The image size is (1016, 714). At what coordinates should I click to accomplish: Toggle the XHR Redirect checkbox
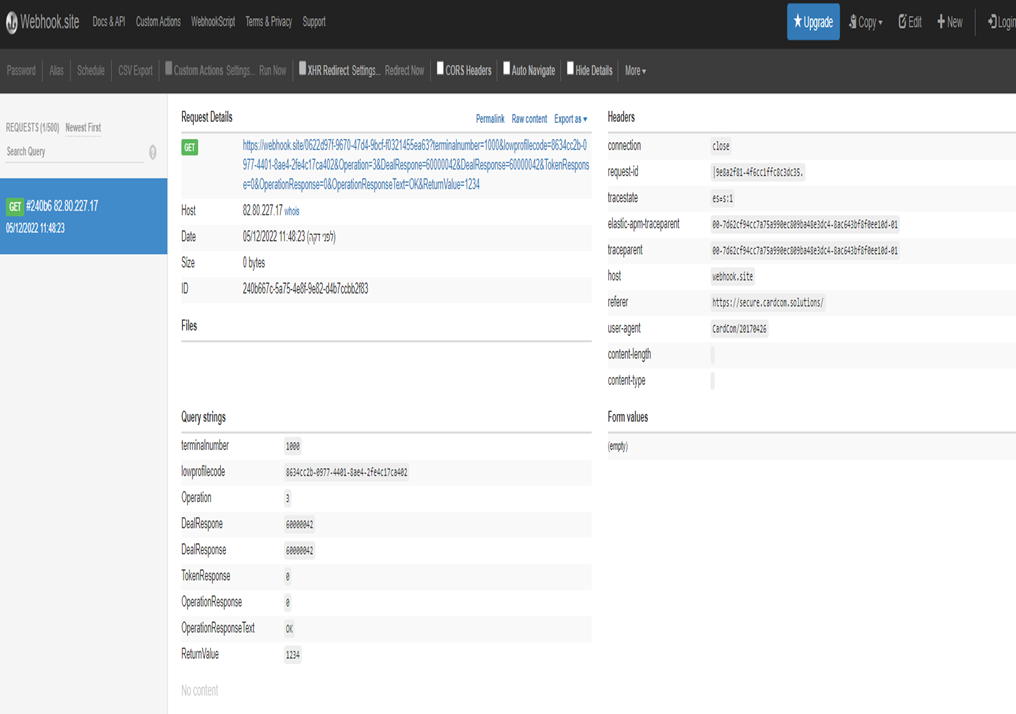coord(302,68)
